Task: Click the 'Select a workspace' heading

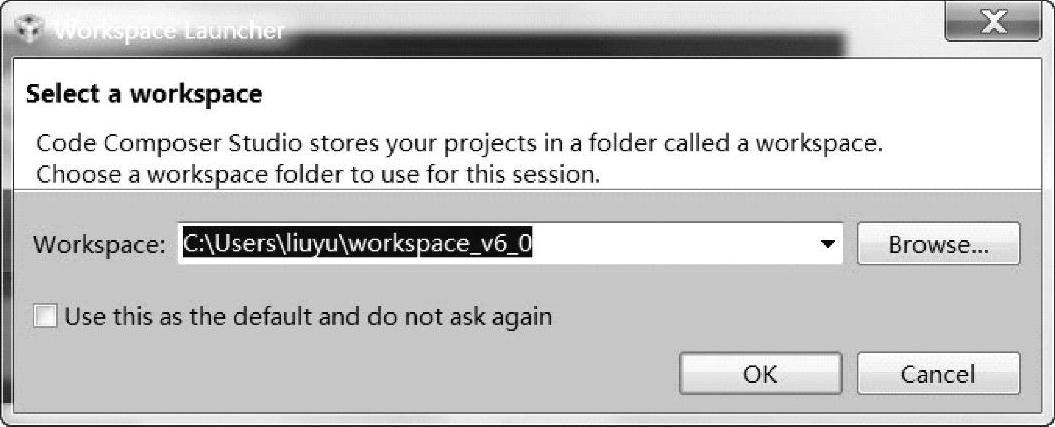Action: tap(144, 95)
